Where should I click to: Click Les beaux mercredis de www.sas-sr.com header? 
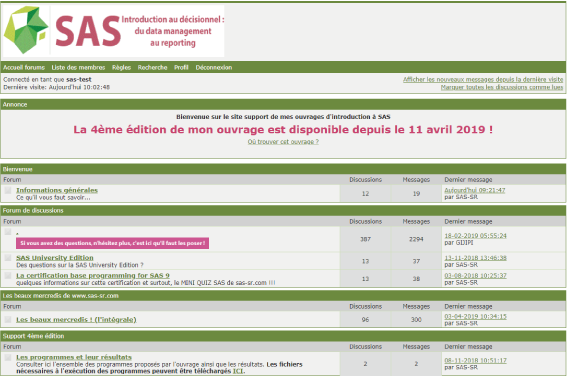click(283, 296)
